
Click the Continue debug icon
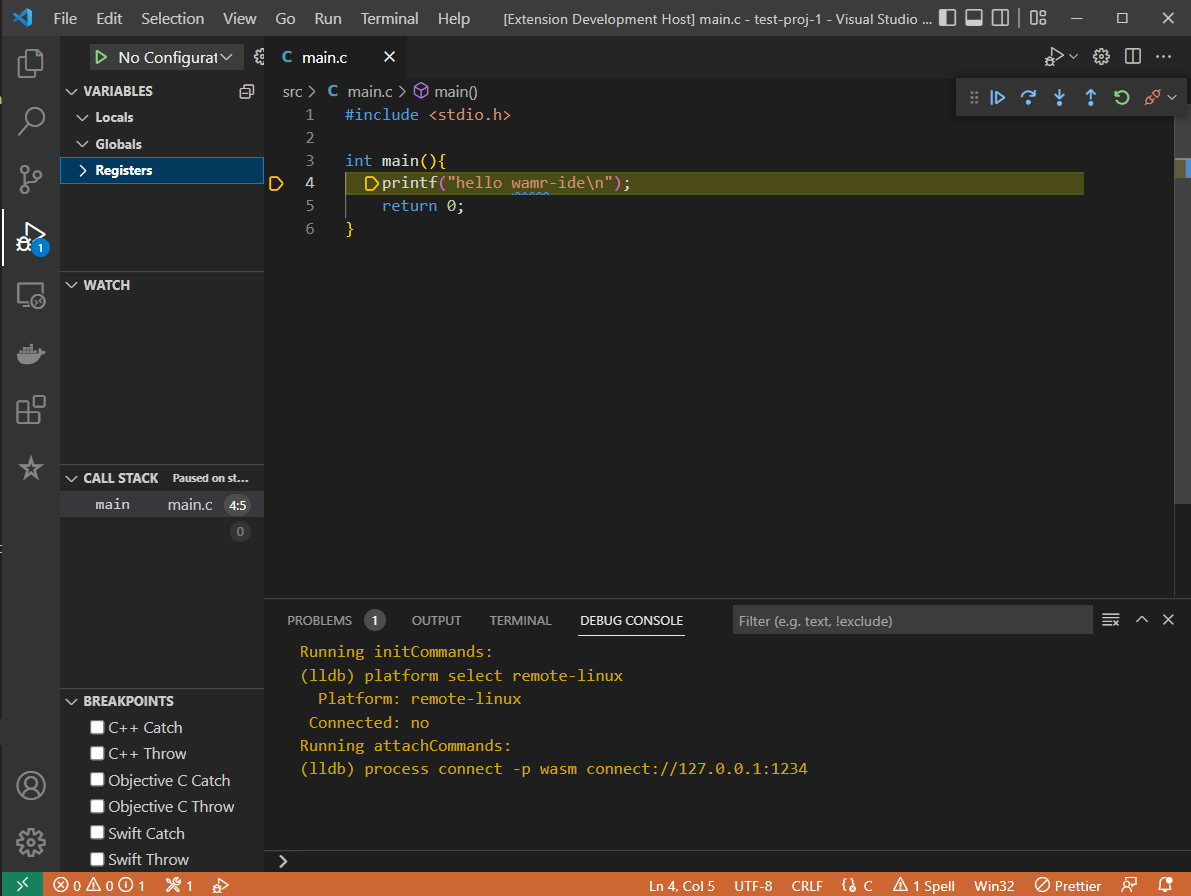point(998,97)
